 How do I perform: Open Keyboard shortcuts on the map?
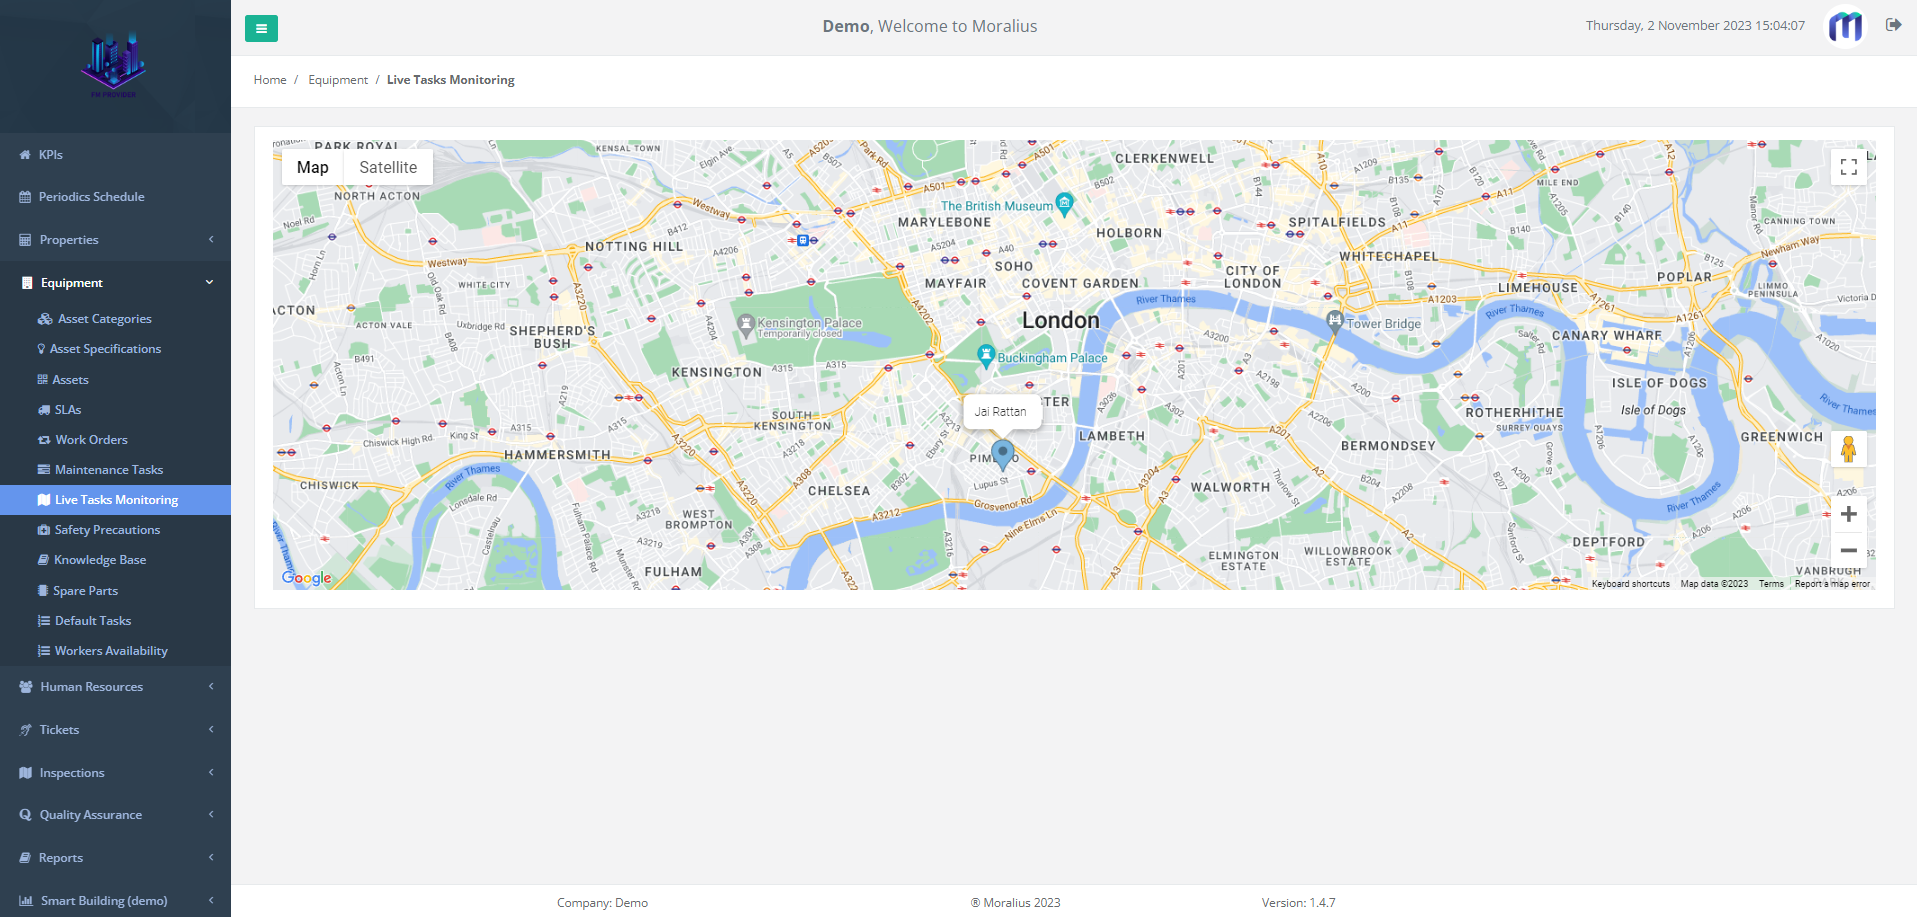click(1630, 584)
